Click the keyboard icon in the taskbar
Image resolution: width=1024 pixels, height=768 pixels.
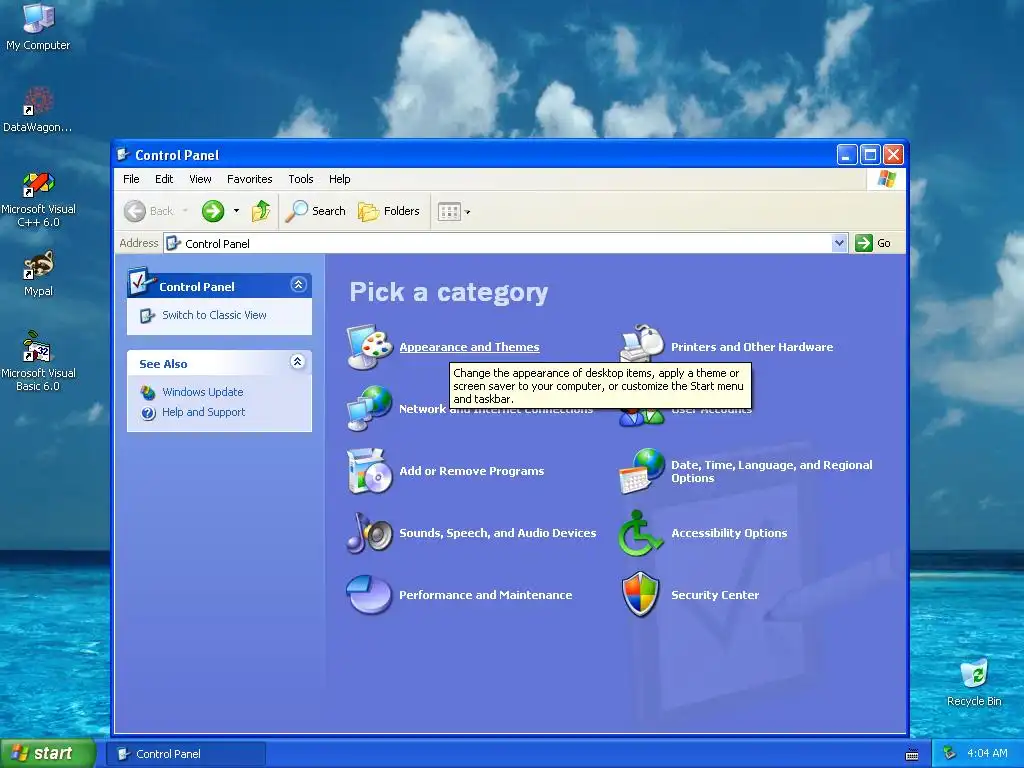point(912,755)
